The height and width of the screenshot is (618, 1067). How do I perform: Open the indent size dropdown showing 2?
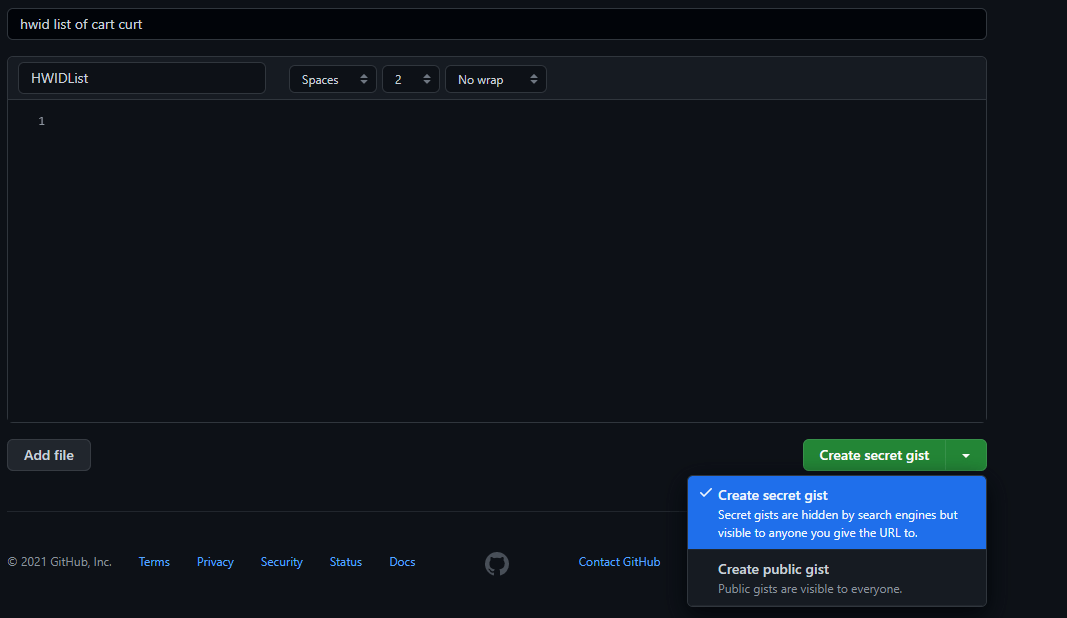click(x=411, y=79)
